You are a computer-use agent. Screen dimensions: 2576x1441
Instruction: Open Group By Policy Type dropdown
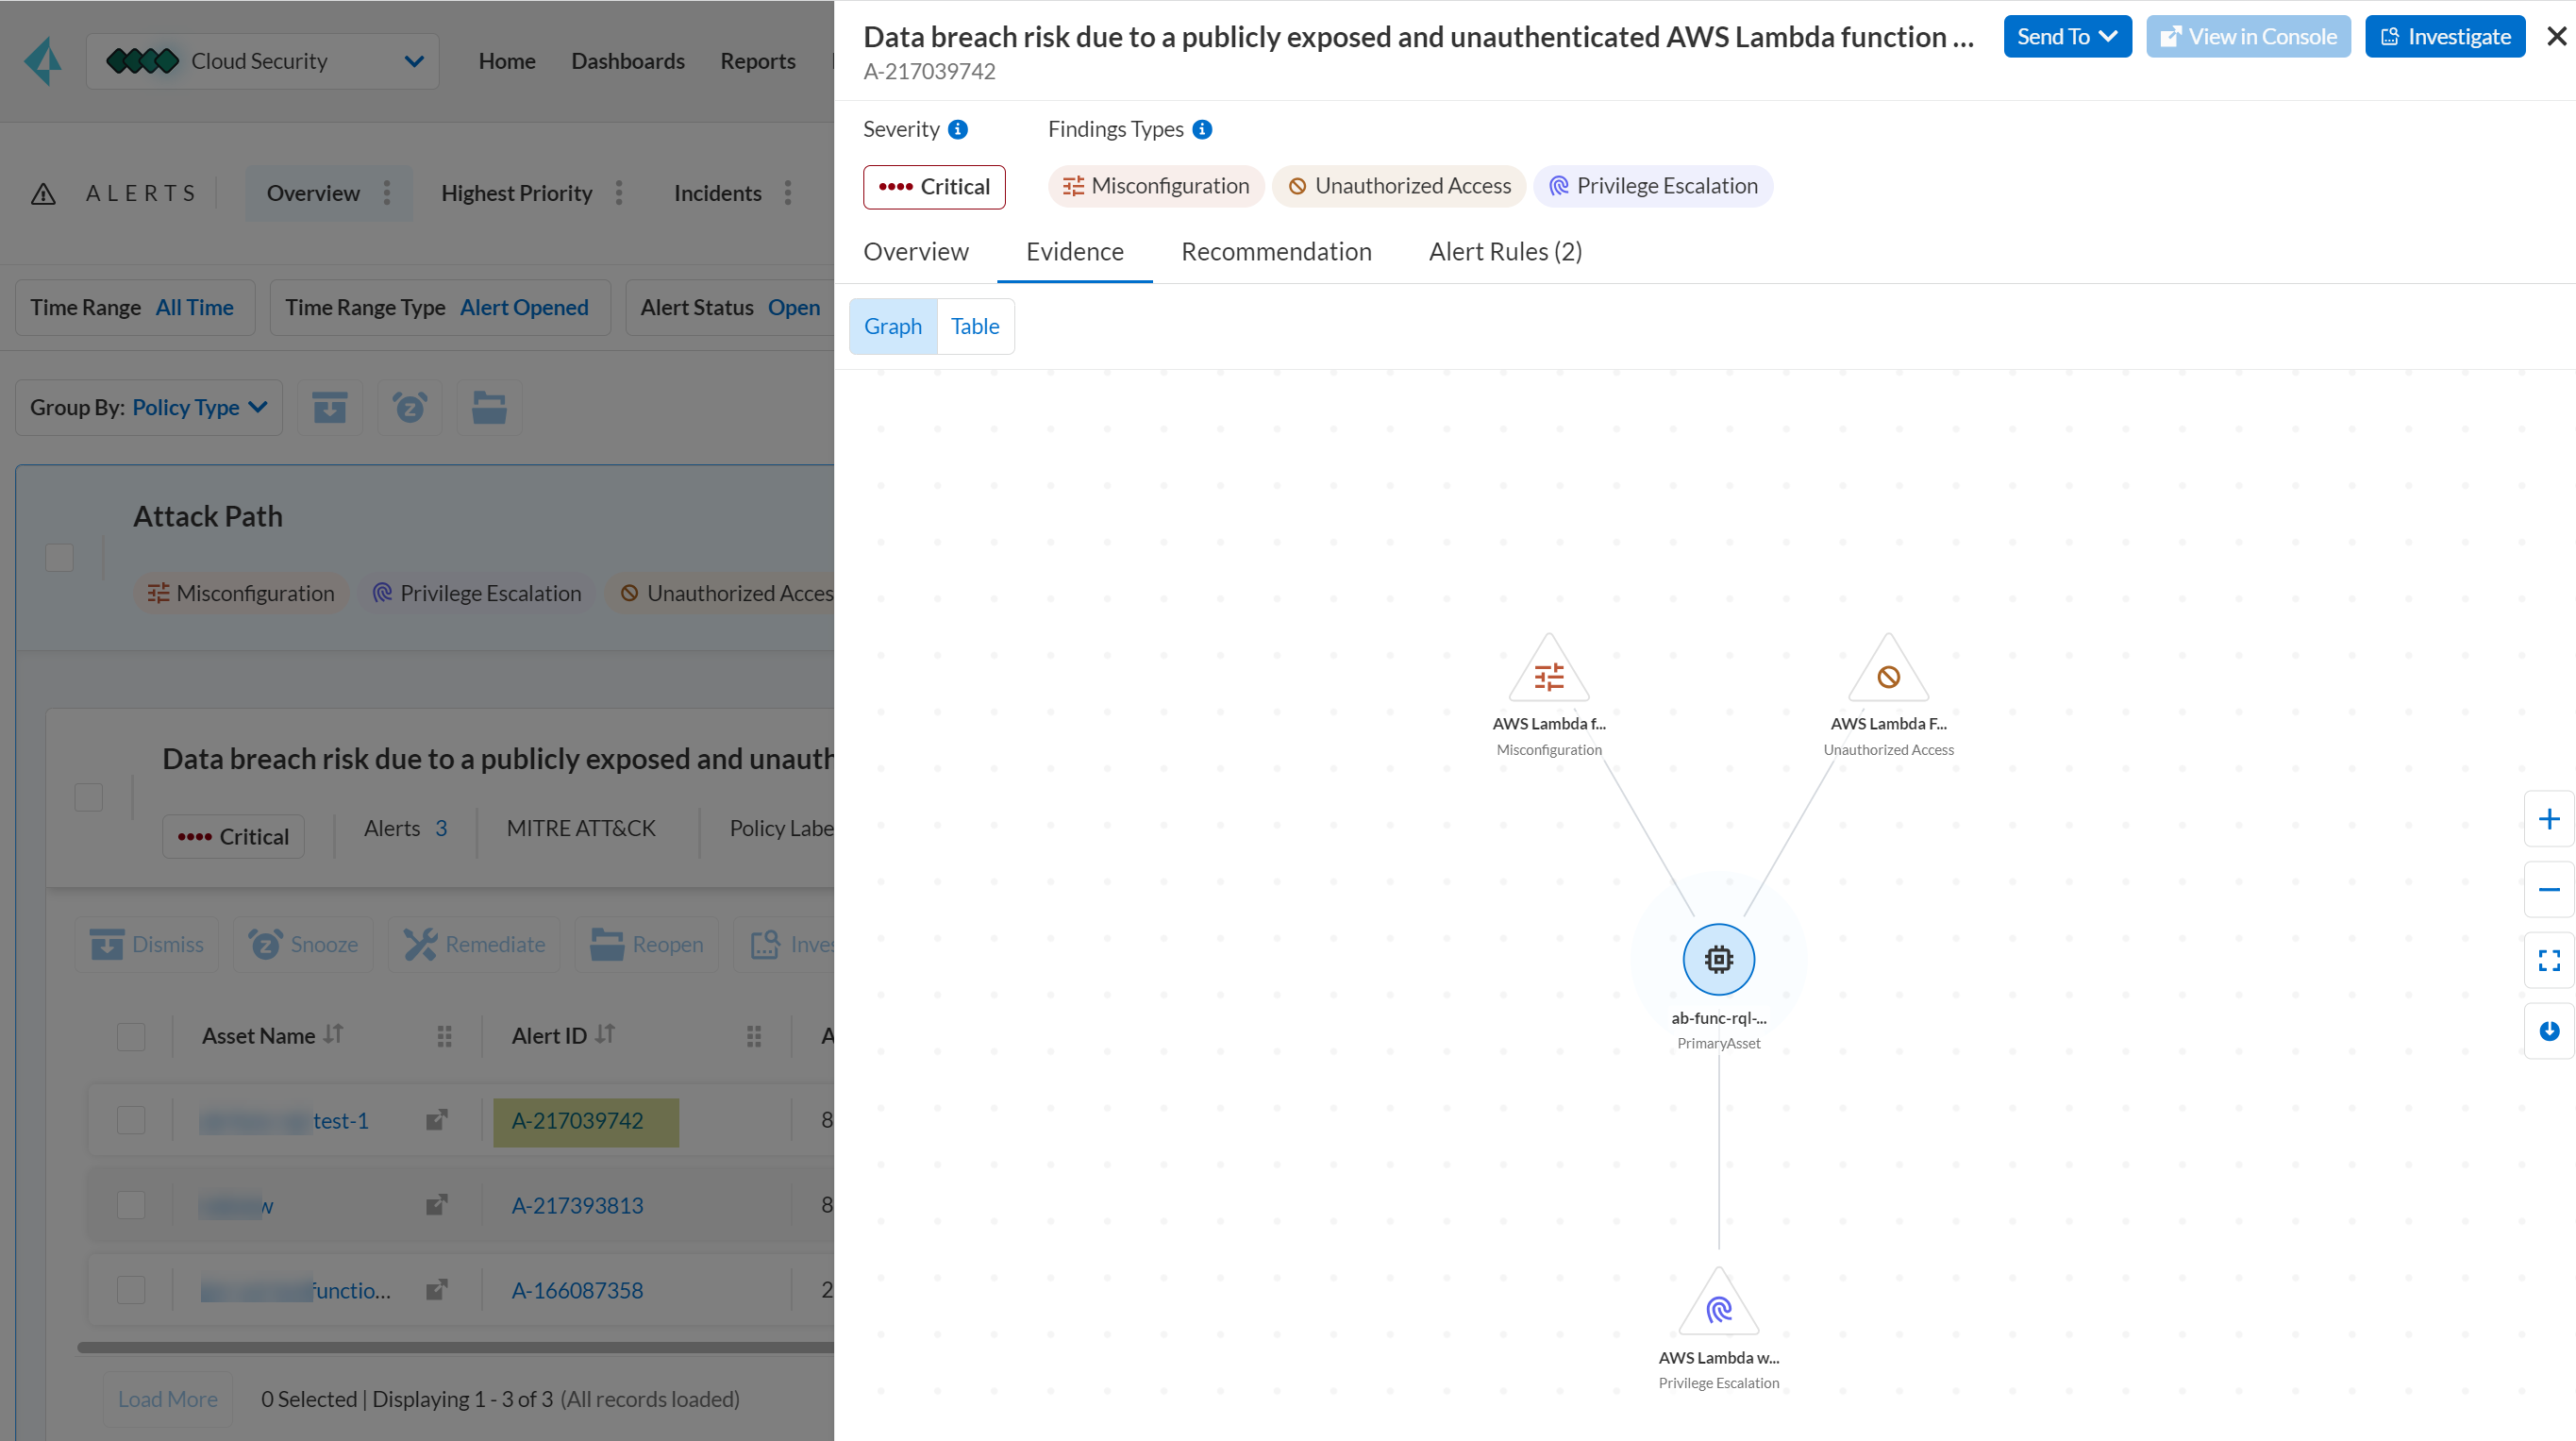coord(149,408)
